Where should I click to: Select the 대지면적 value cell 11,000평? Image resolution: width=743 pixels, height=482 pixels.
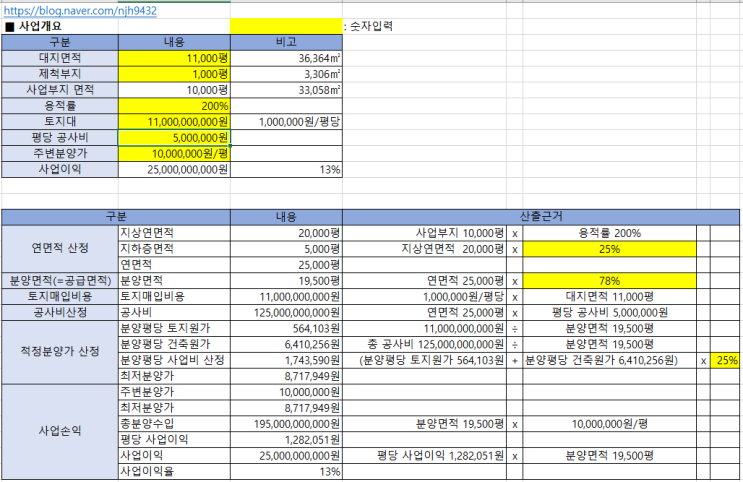(174, 58)
